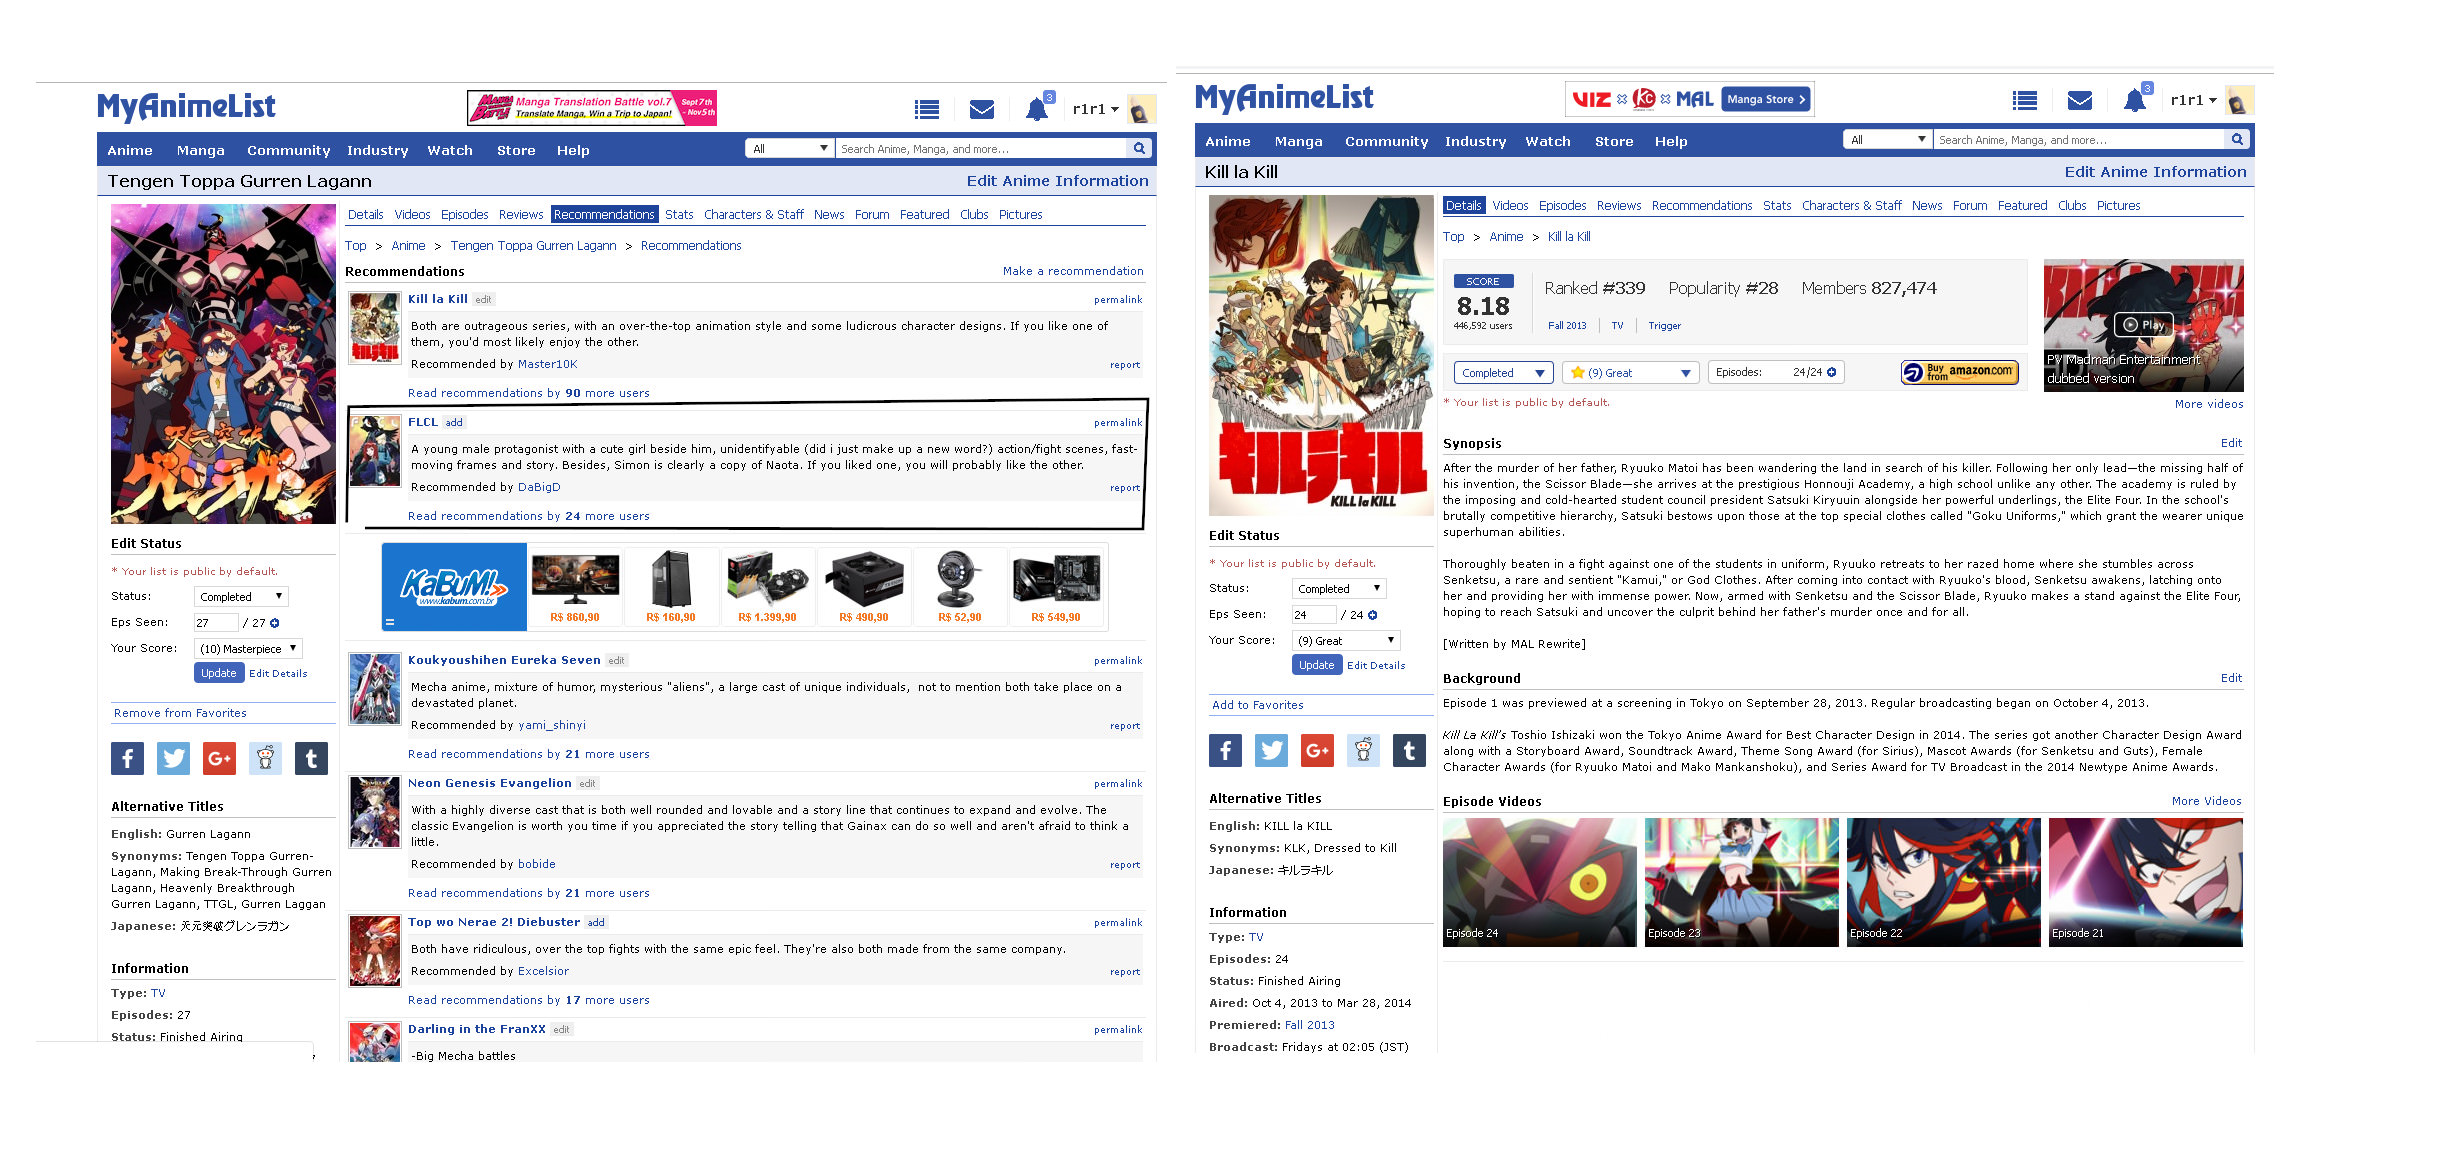This screenshot has width=2463, height=1155.
Task: Click the search field on left page
Action: [980, 149]
